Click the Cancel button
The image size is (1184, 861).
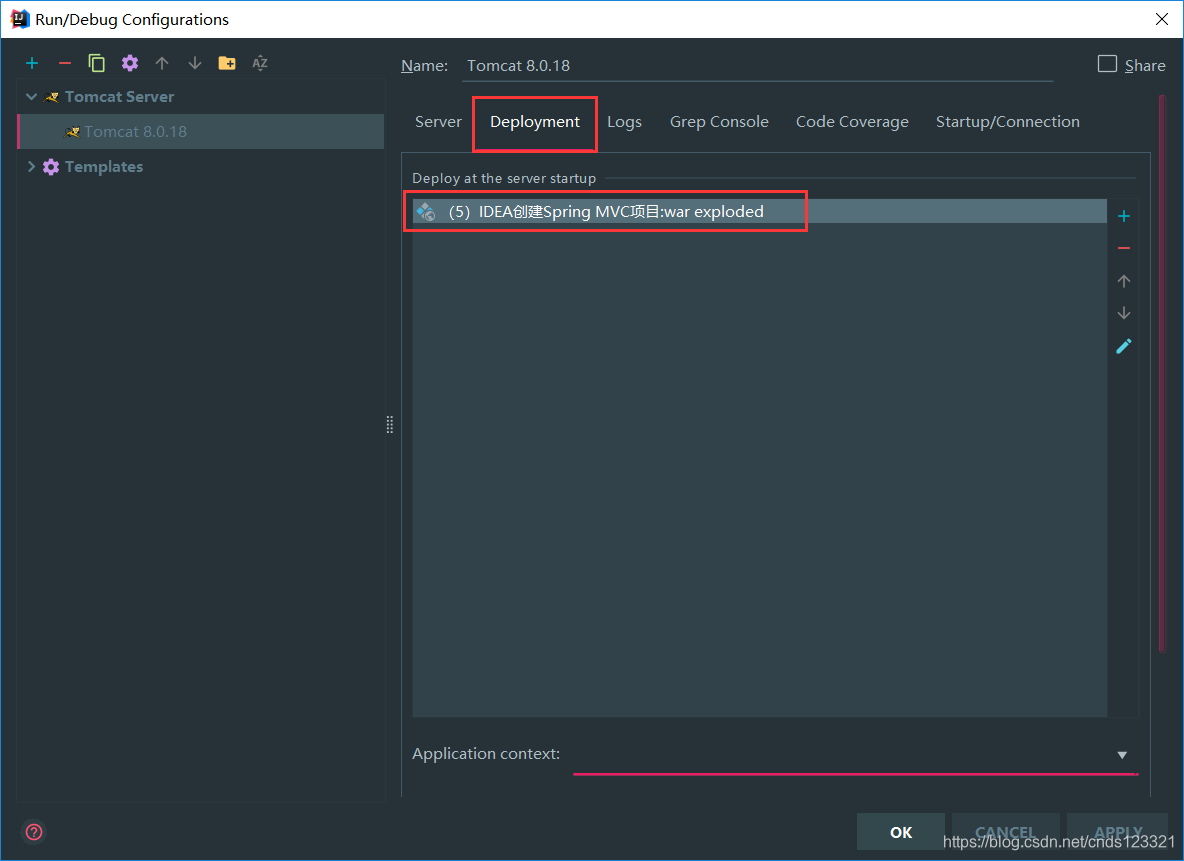[1005, 832]
